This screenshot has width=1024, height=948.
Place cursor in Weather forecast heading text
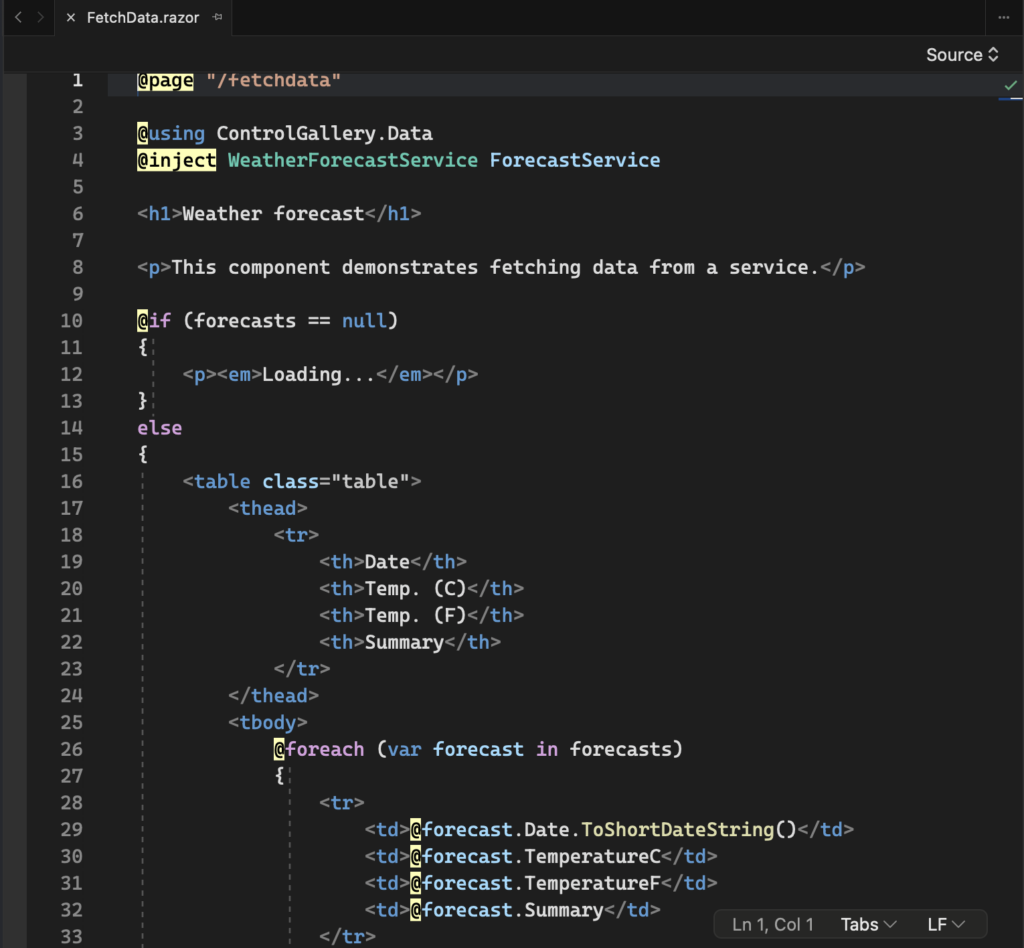pos(273,214)
